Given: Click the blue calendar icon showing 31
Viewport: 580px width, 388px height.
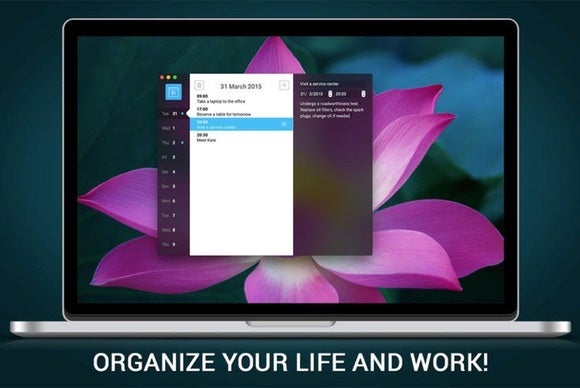Looking at the screenshot, I should click(x=173, y=92).
